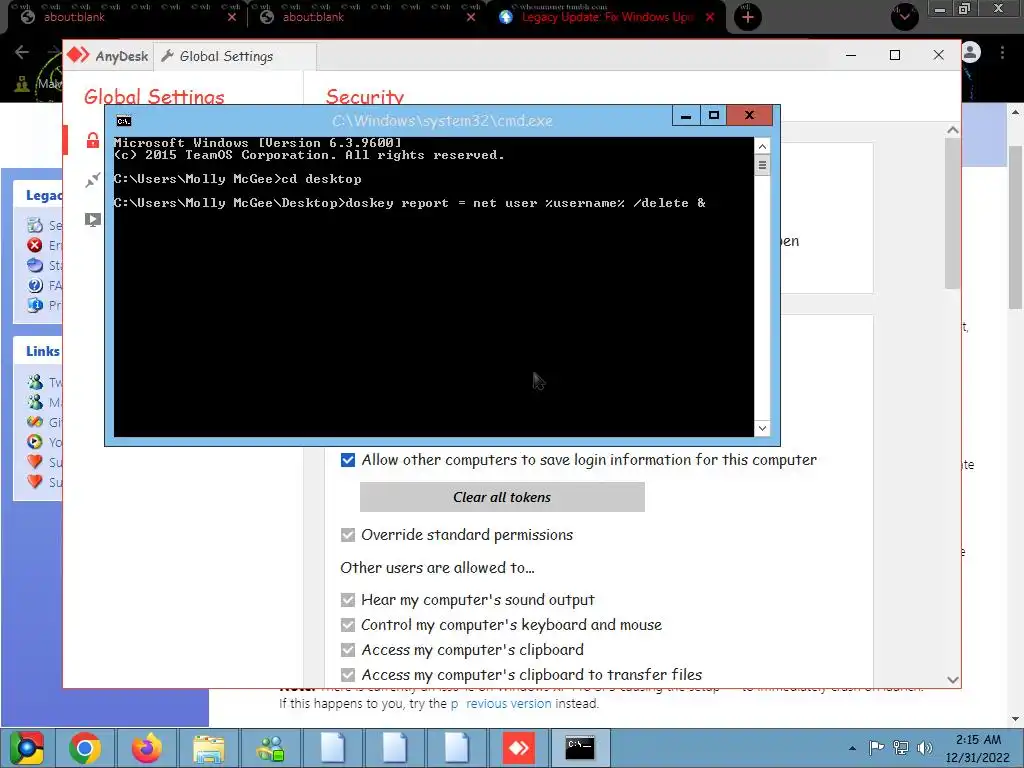Click AnyDesk settings scrollbar down arrow
This screenshot has width=1024, height=768.
[953, 680]
